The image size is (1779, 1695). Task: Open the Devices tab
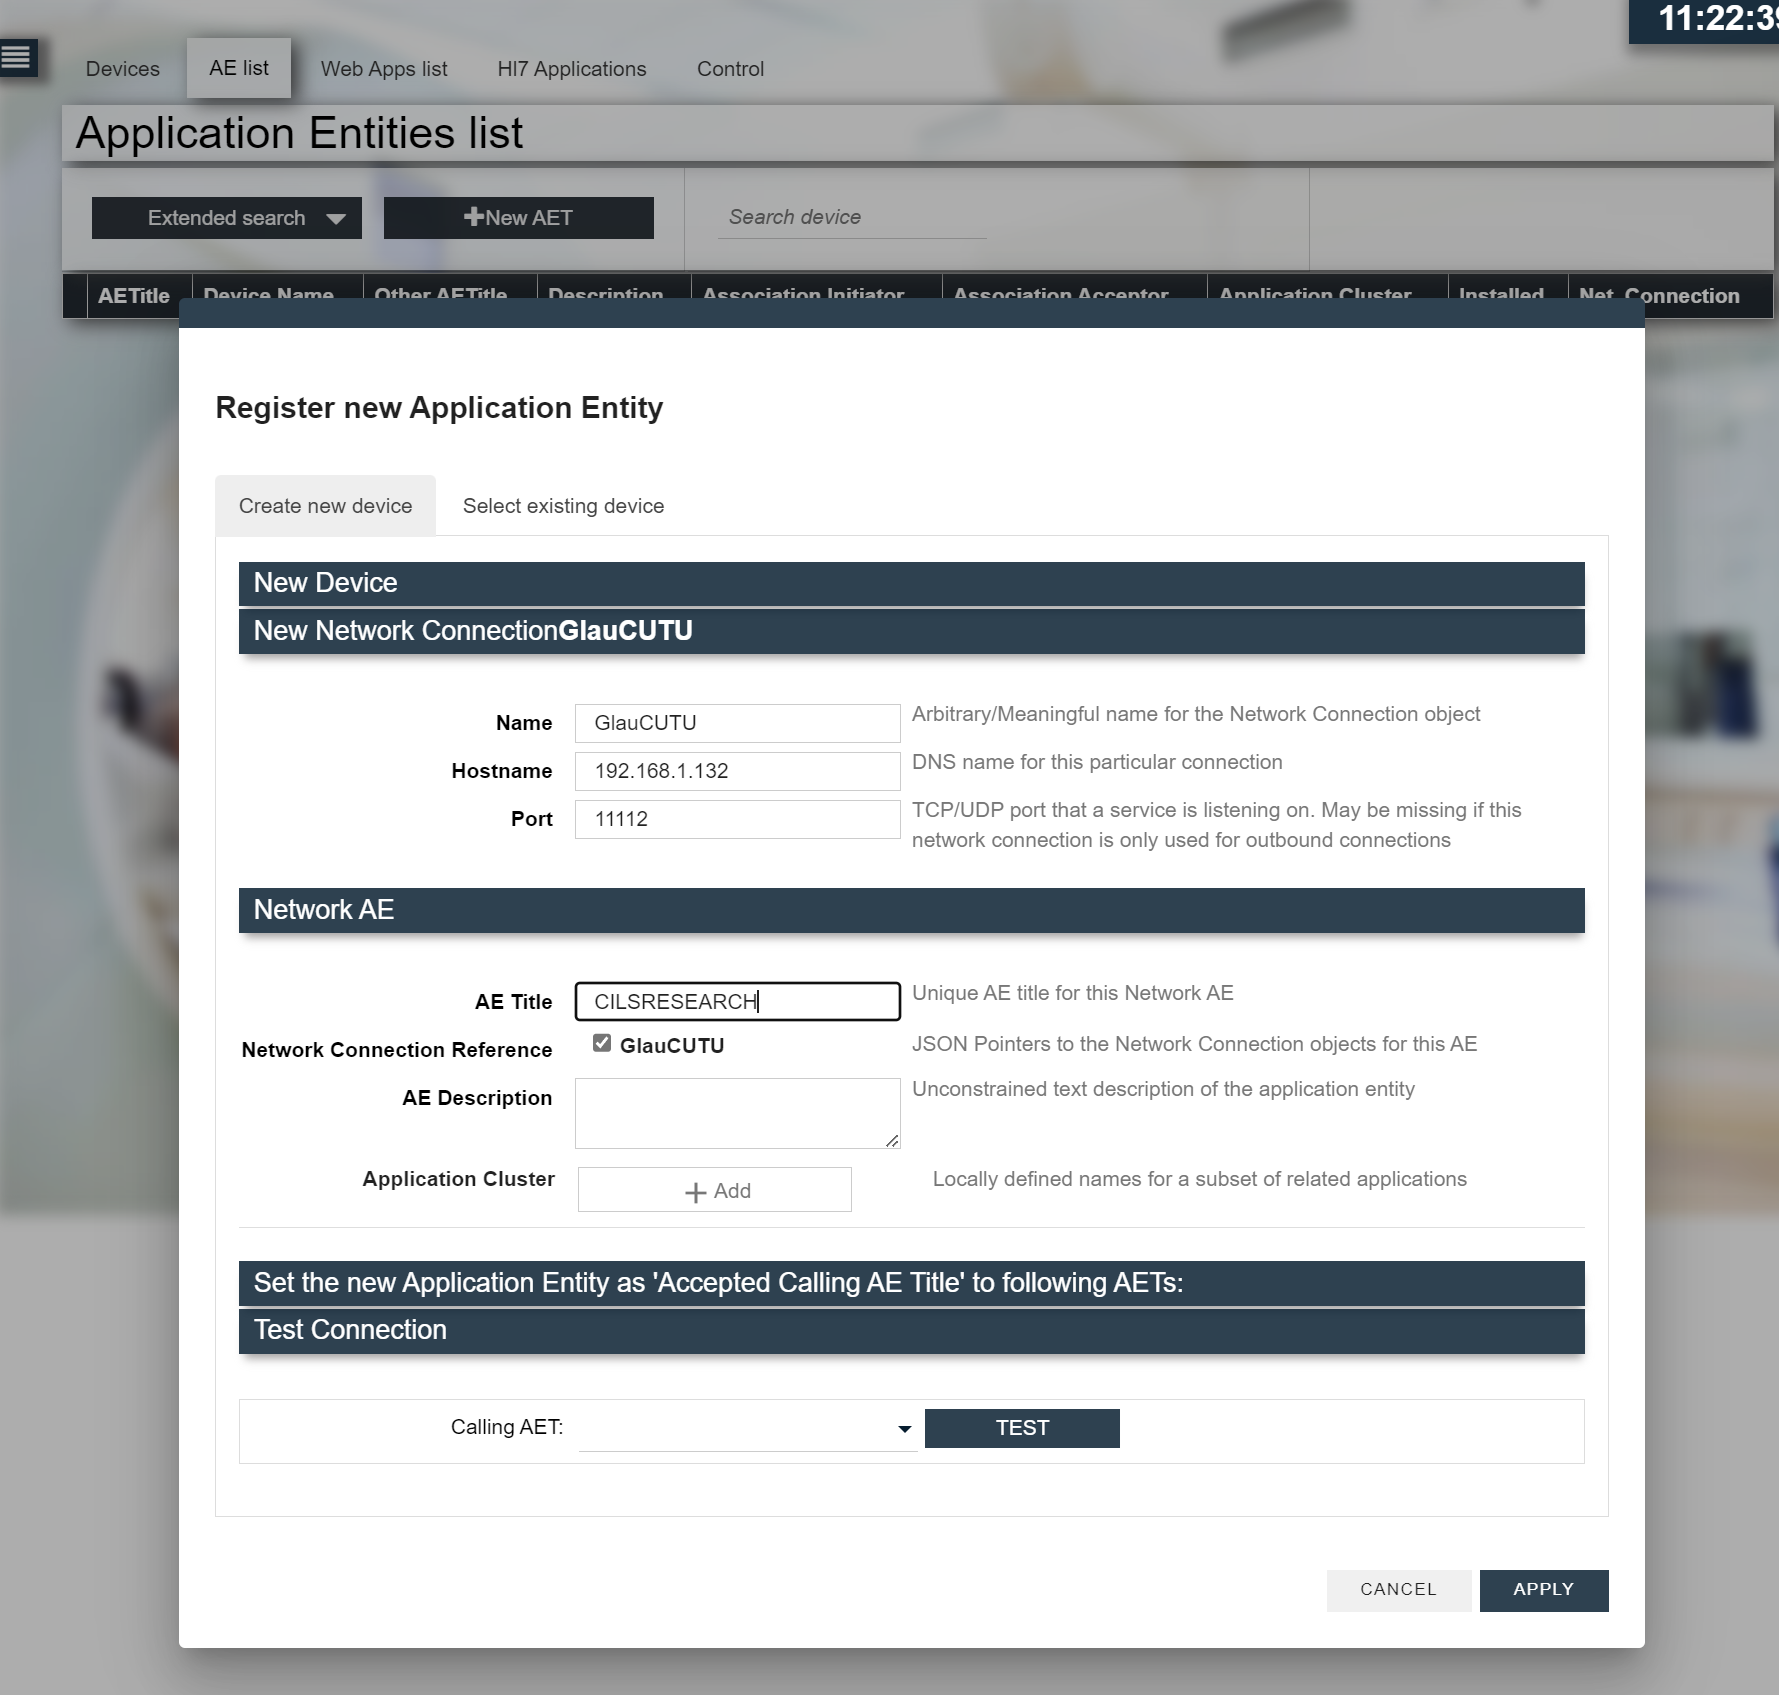(123, 69)
